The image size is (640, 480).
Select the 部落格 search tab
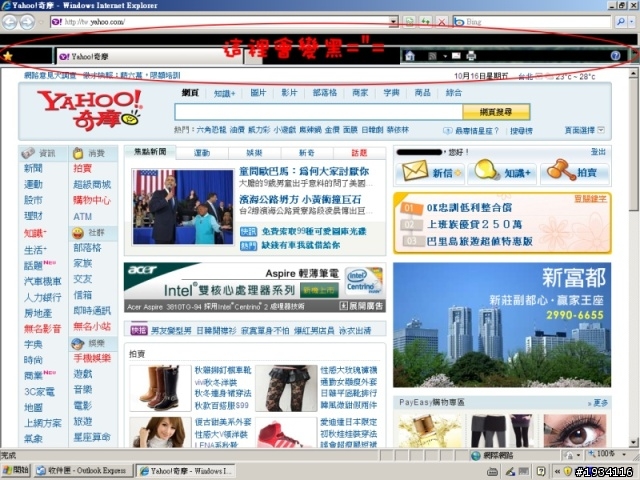click(324, 93)
